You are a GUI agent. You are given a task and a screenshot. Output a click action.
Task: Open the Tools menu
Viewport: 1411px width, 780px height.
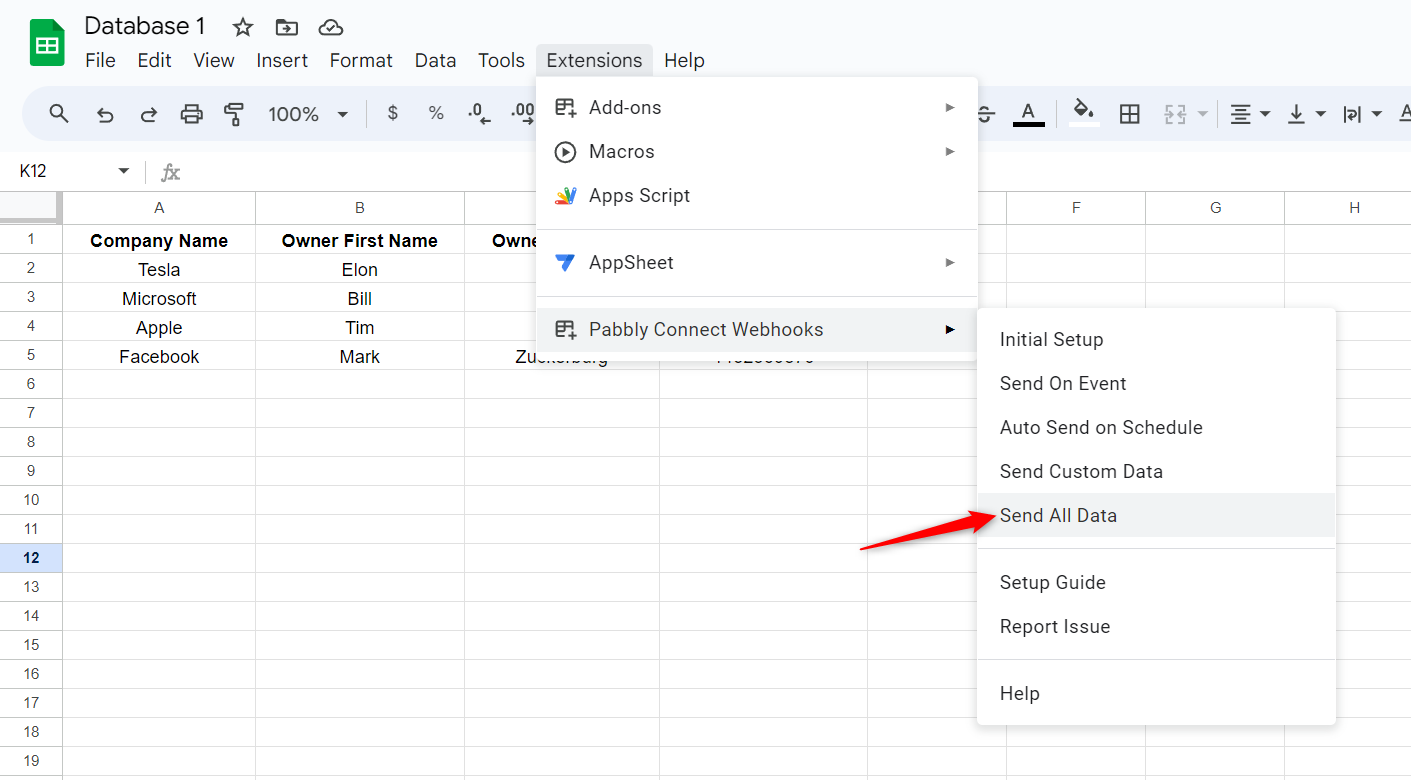(501, 60)
